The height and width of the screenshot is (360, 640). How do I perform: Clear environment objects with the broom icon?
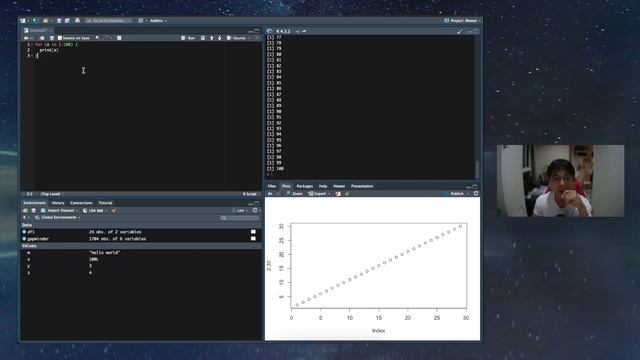tap(114, 211)
